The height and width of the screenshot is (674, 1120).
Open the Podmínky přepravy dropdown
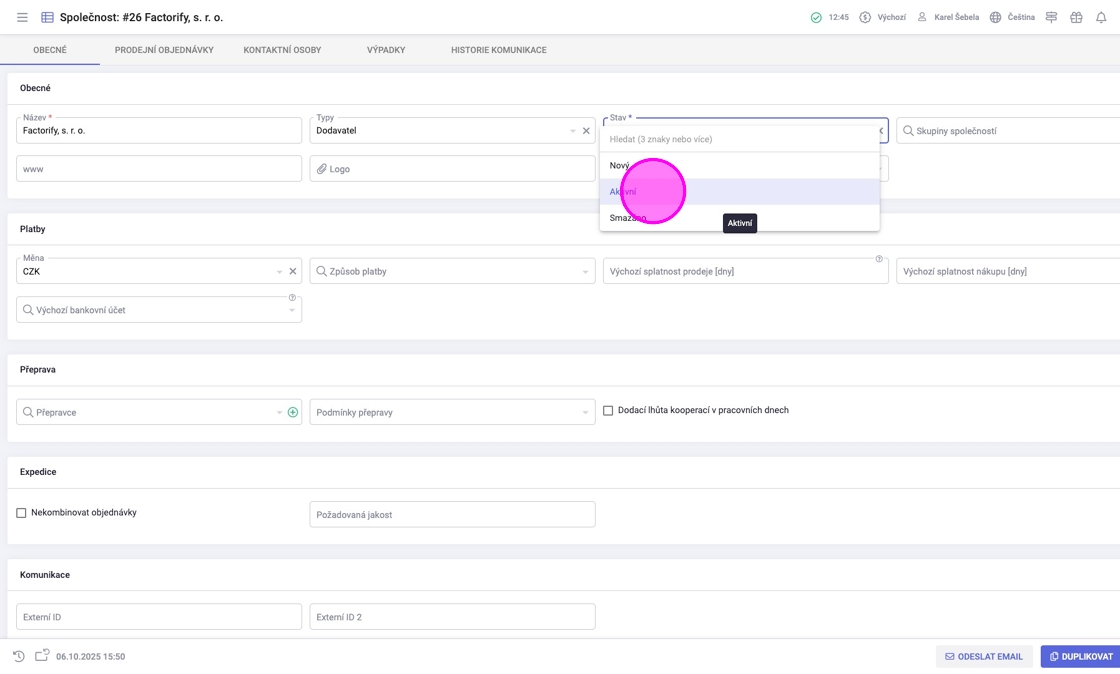(585, 412)
